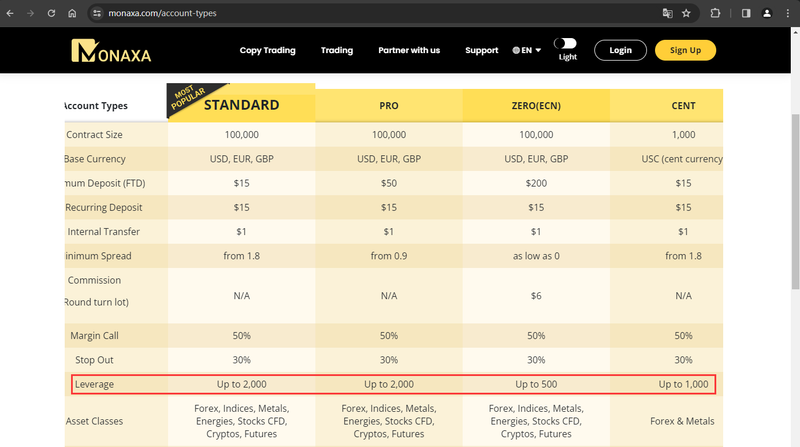800x447 pixels.
Task: Click the page vertical scrollbar
Action: [x=795, y=202]
